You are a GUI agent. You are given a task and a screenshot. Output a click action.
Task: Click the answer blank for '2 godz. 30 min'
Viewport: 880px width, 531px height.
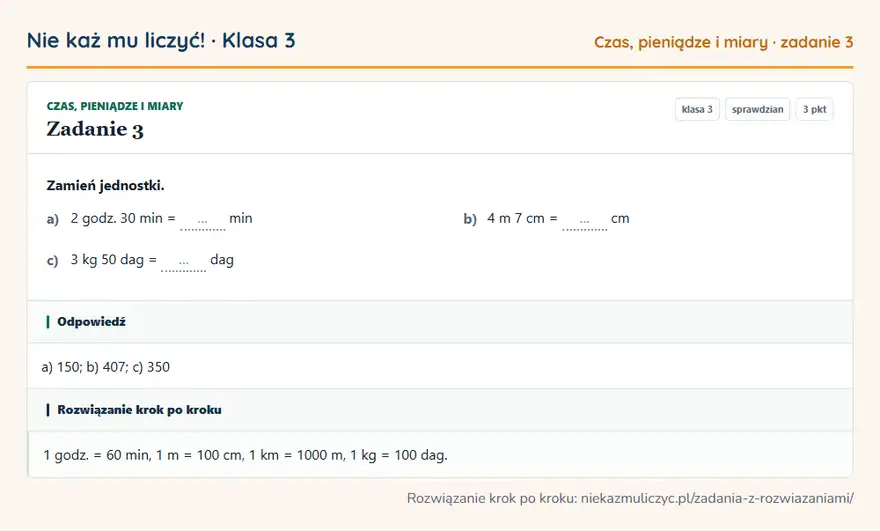pos(203,220)
